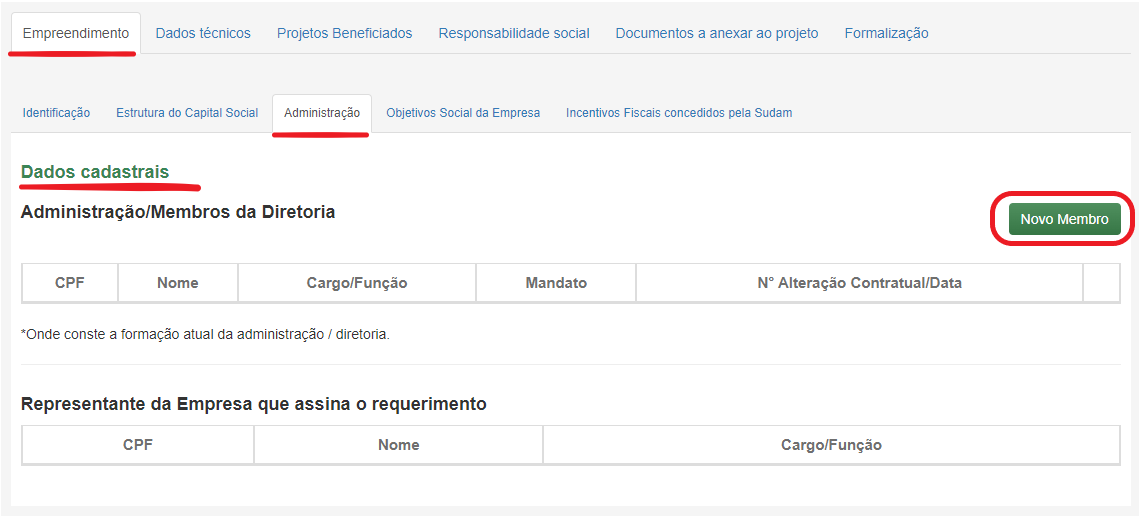Open Objetivos Social da Empresa sub-tab
This screenshot has height=518, width=1139.
463,113
